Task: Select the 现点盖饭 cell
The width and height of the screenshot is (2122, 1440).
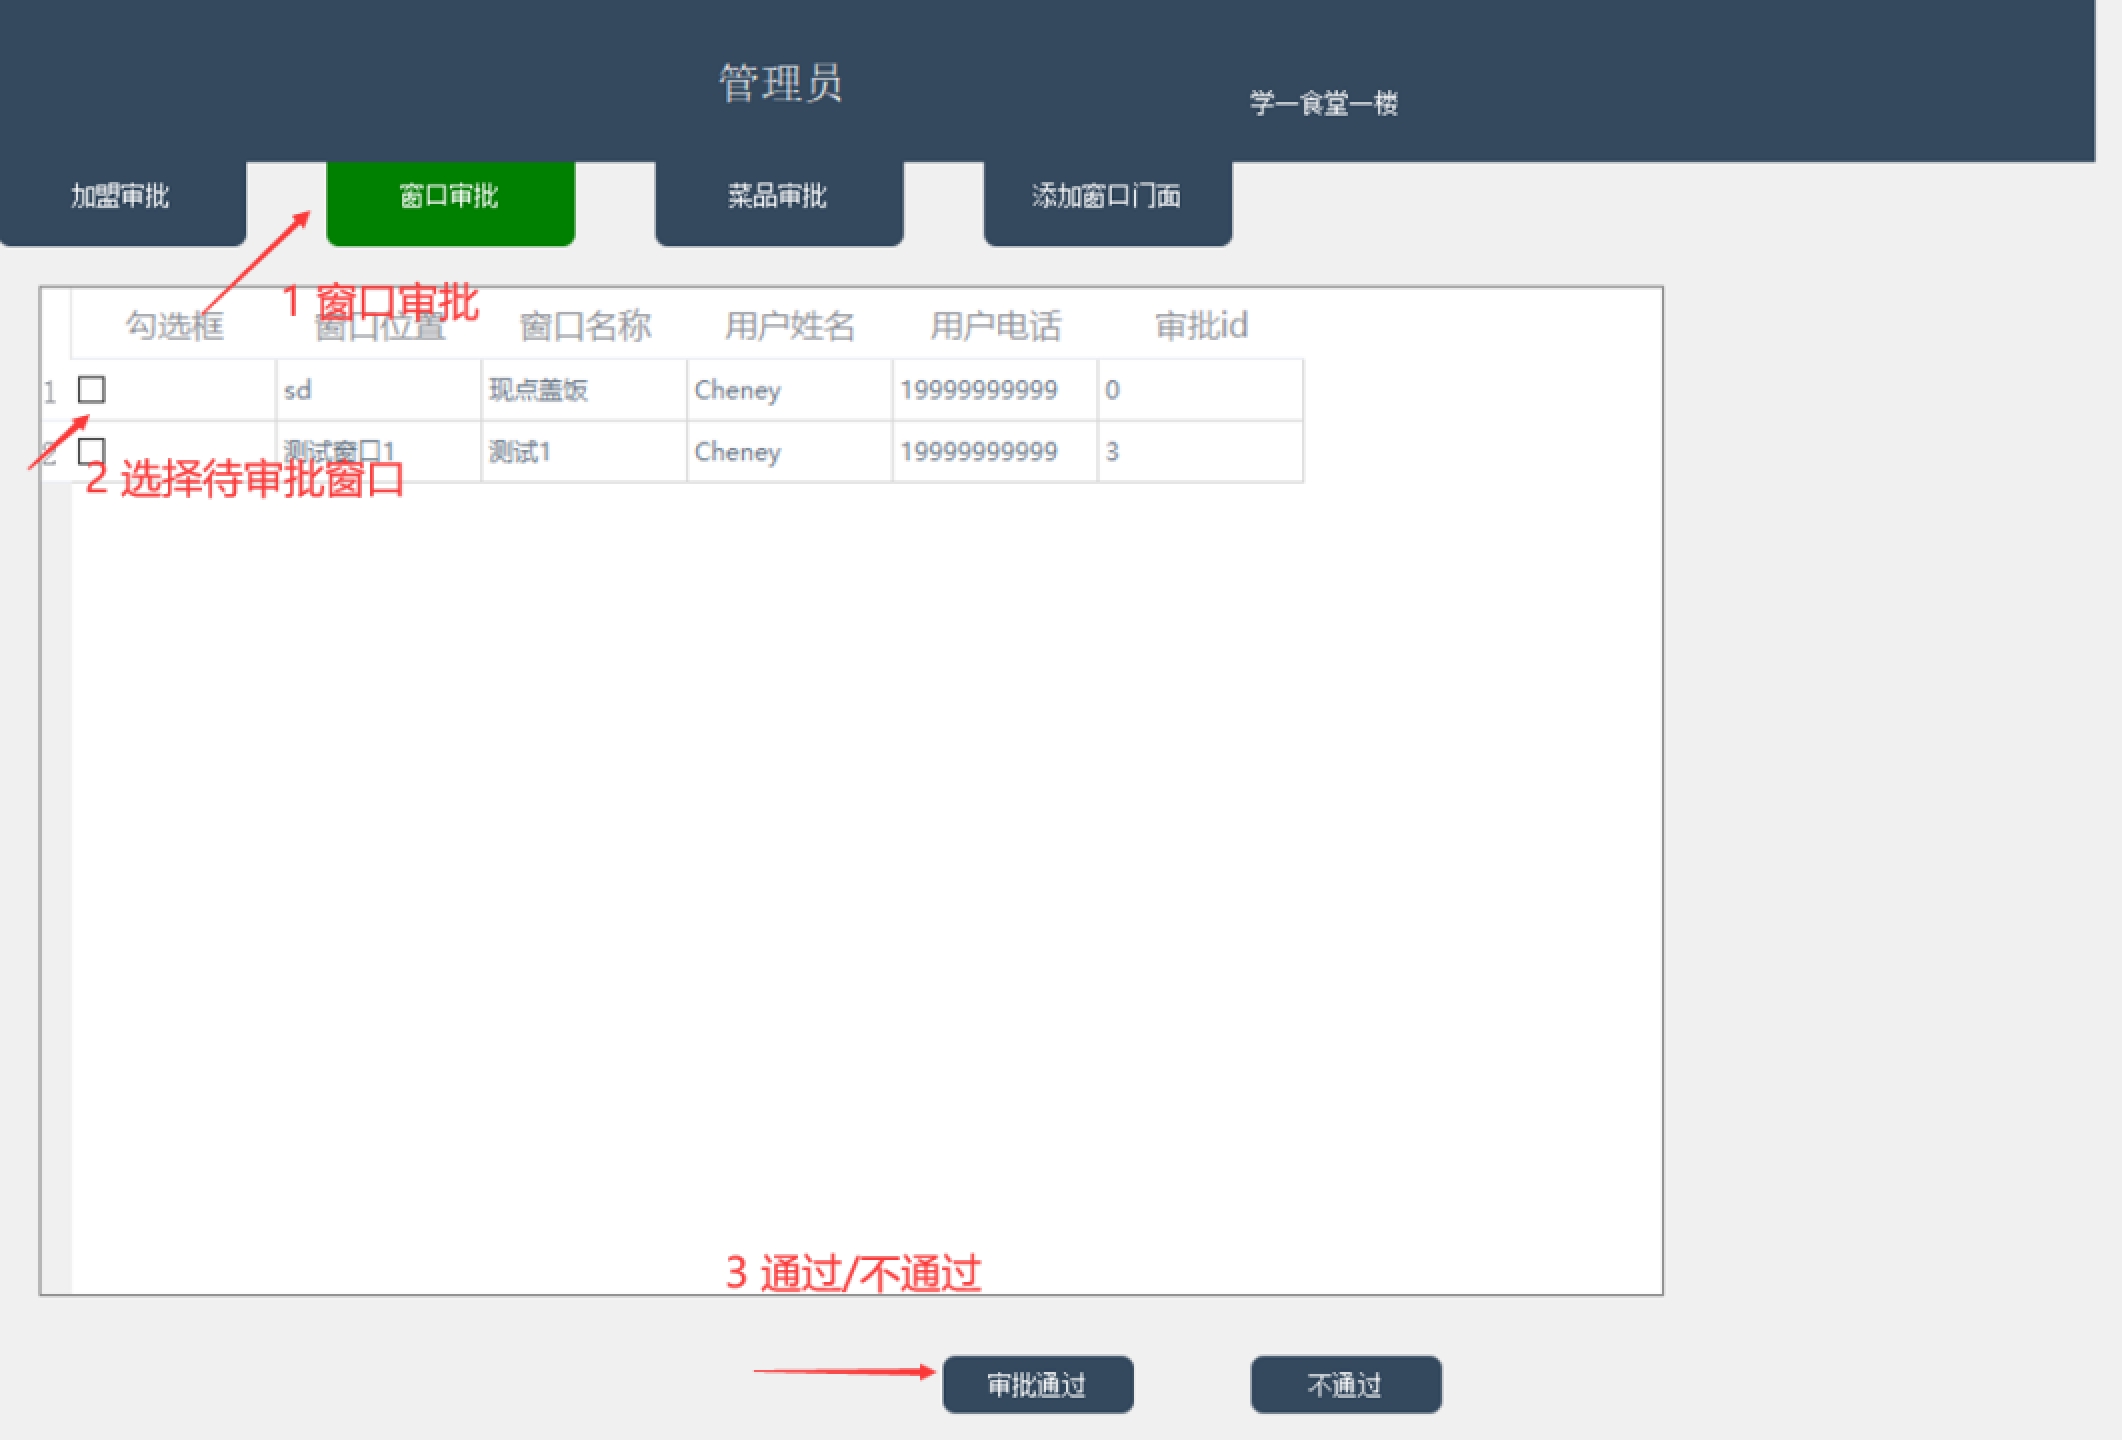Action: (538, 390)
